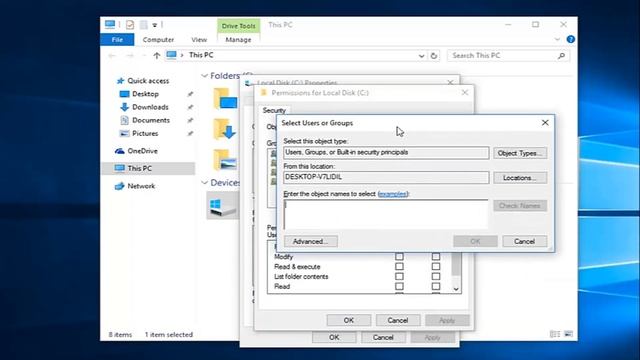Click Cancel in Local Disk Properties window
The image size is (640, 360).
[x=383, y=338]
